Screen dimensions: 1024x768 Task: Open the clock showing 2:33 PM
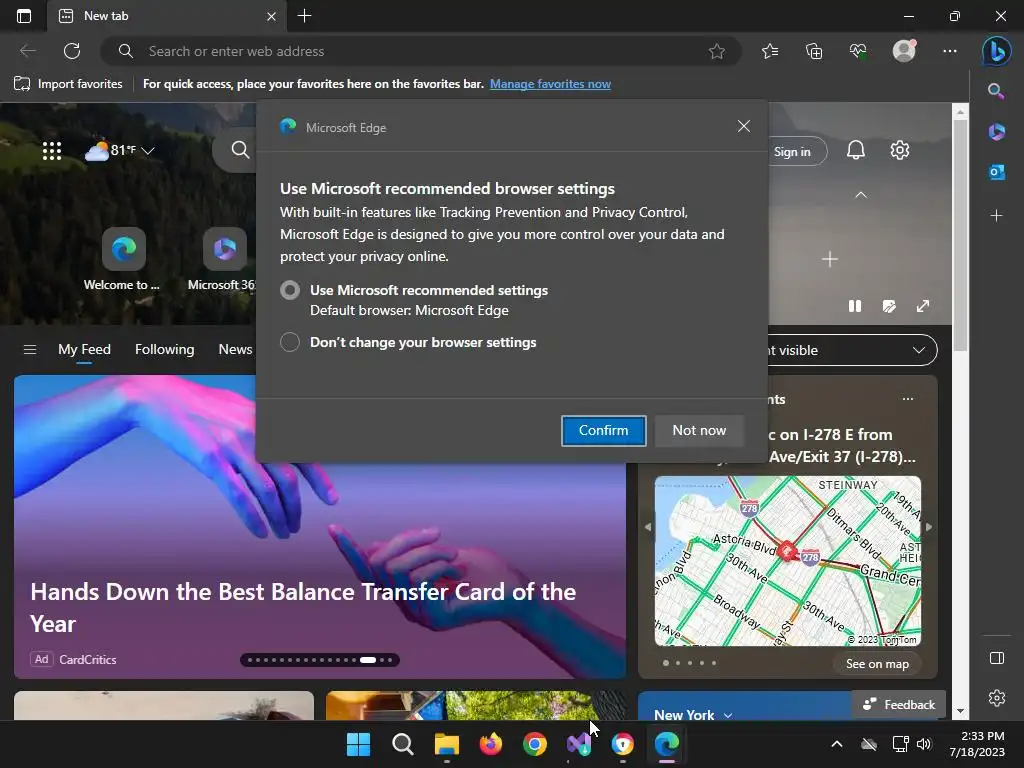point(977,744)
